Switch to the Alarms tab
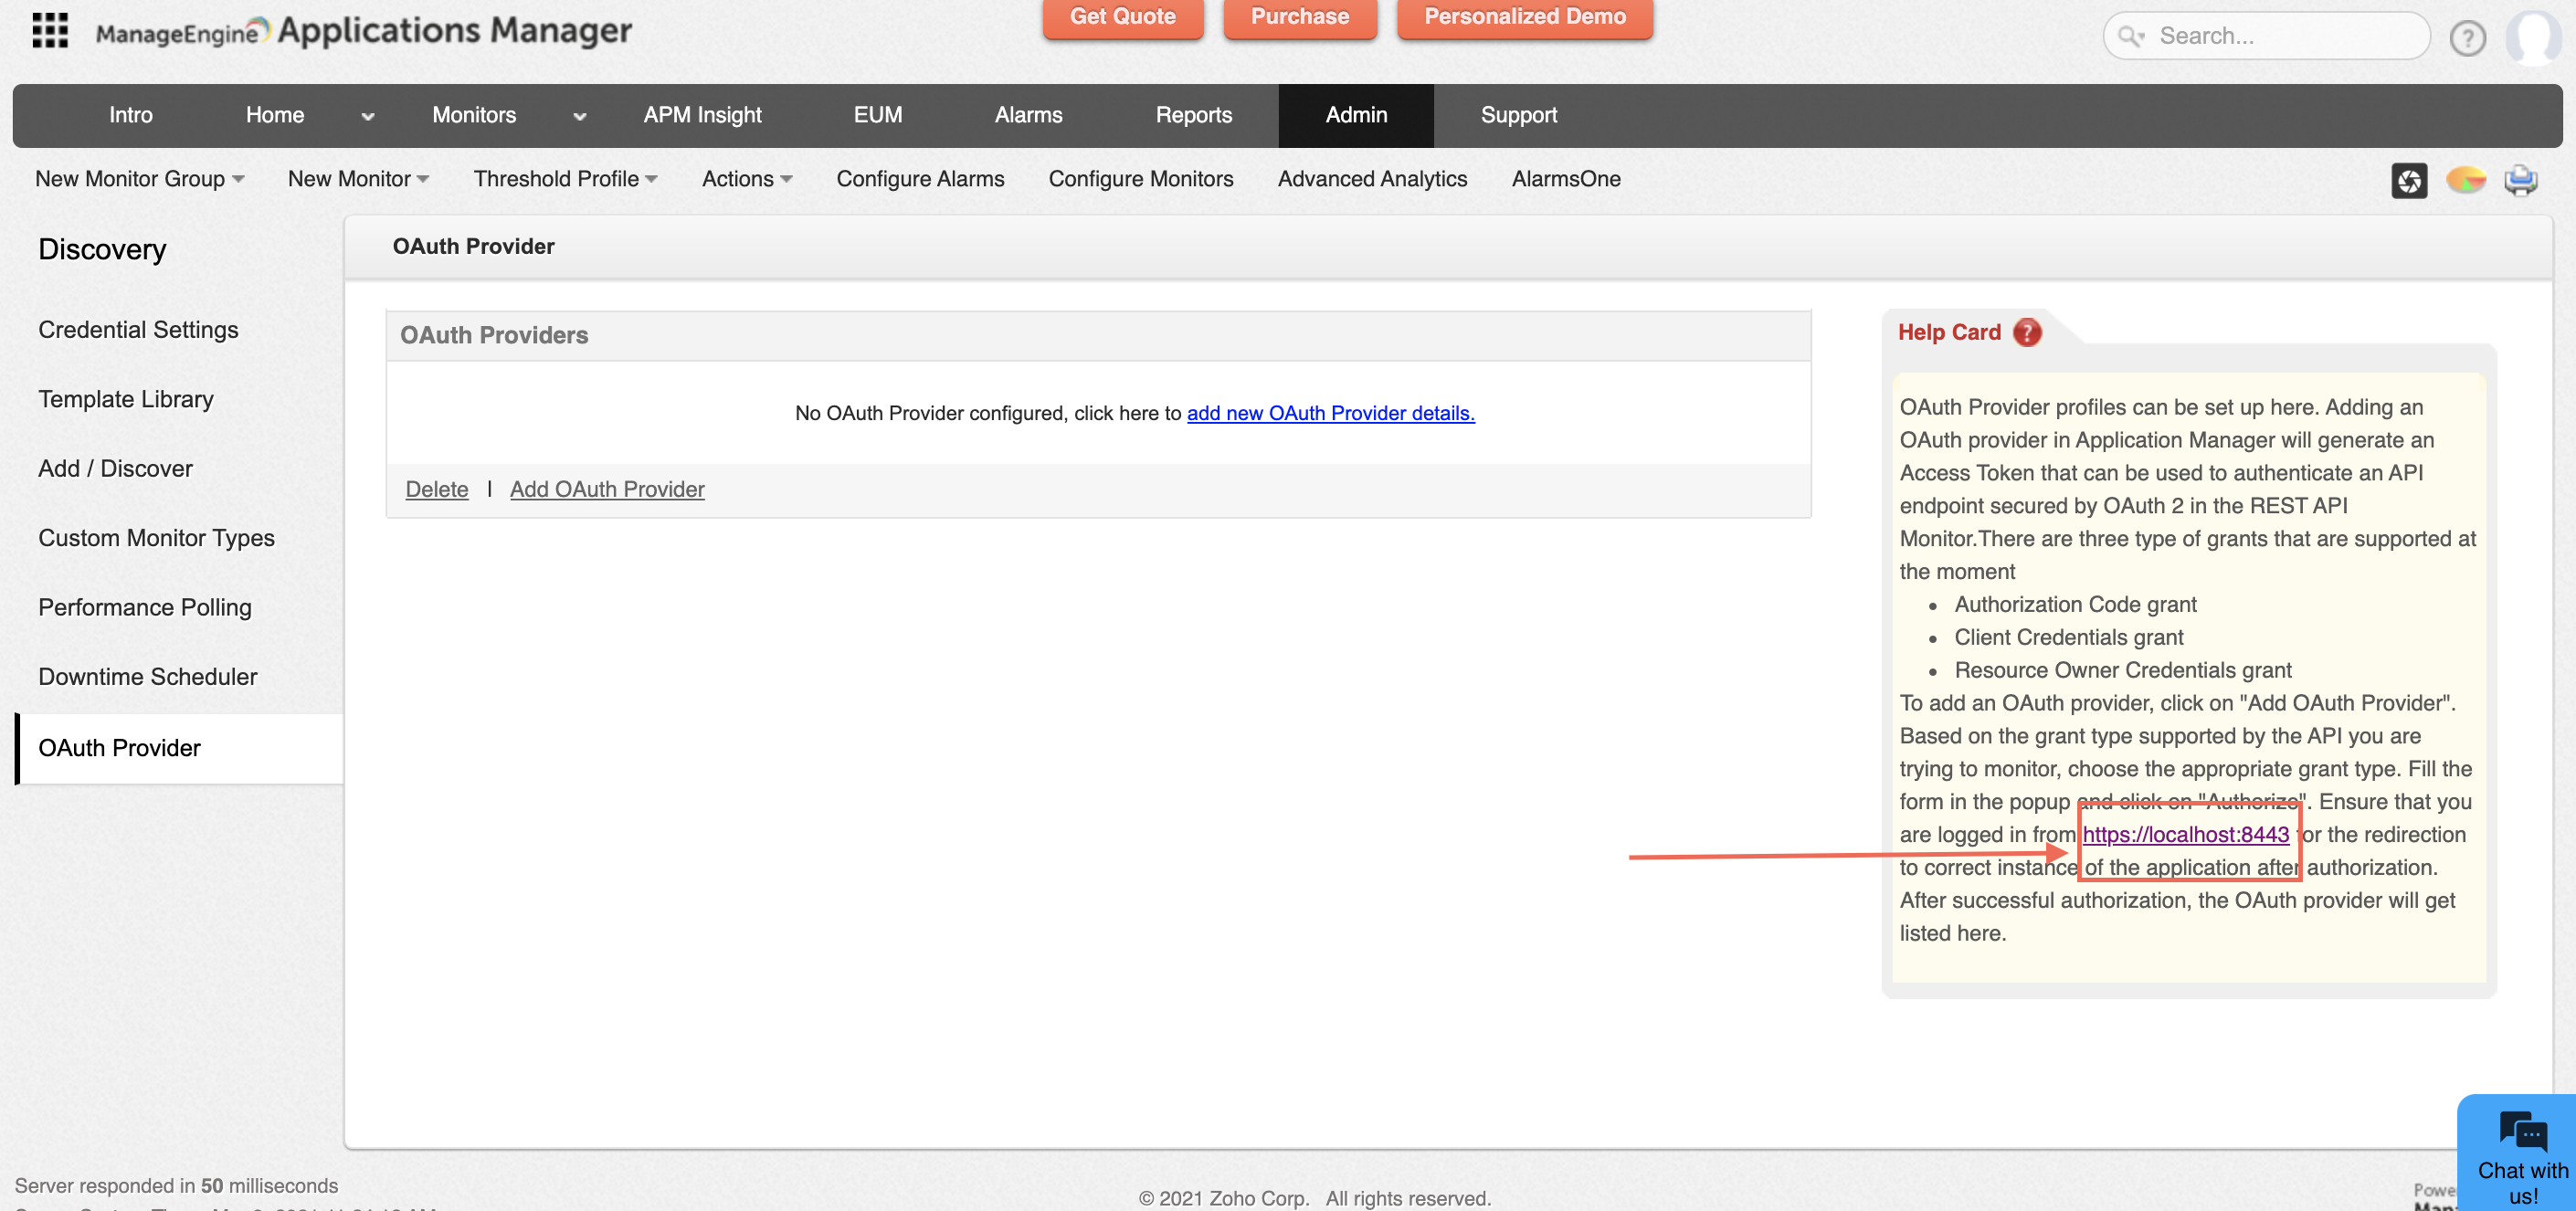The image size is (2576, 1211). [1028, 115]
